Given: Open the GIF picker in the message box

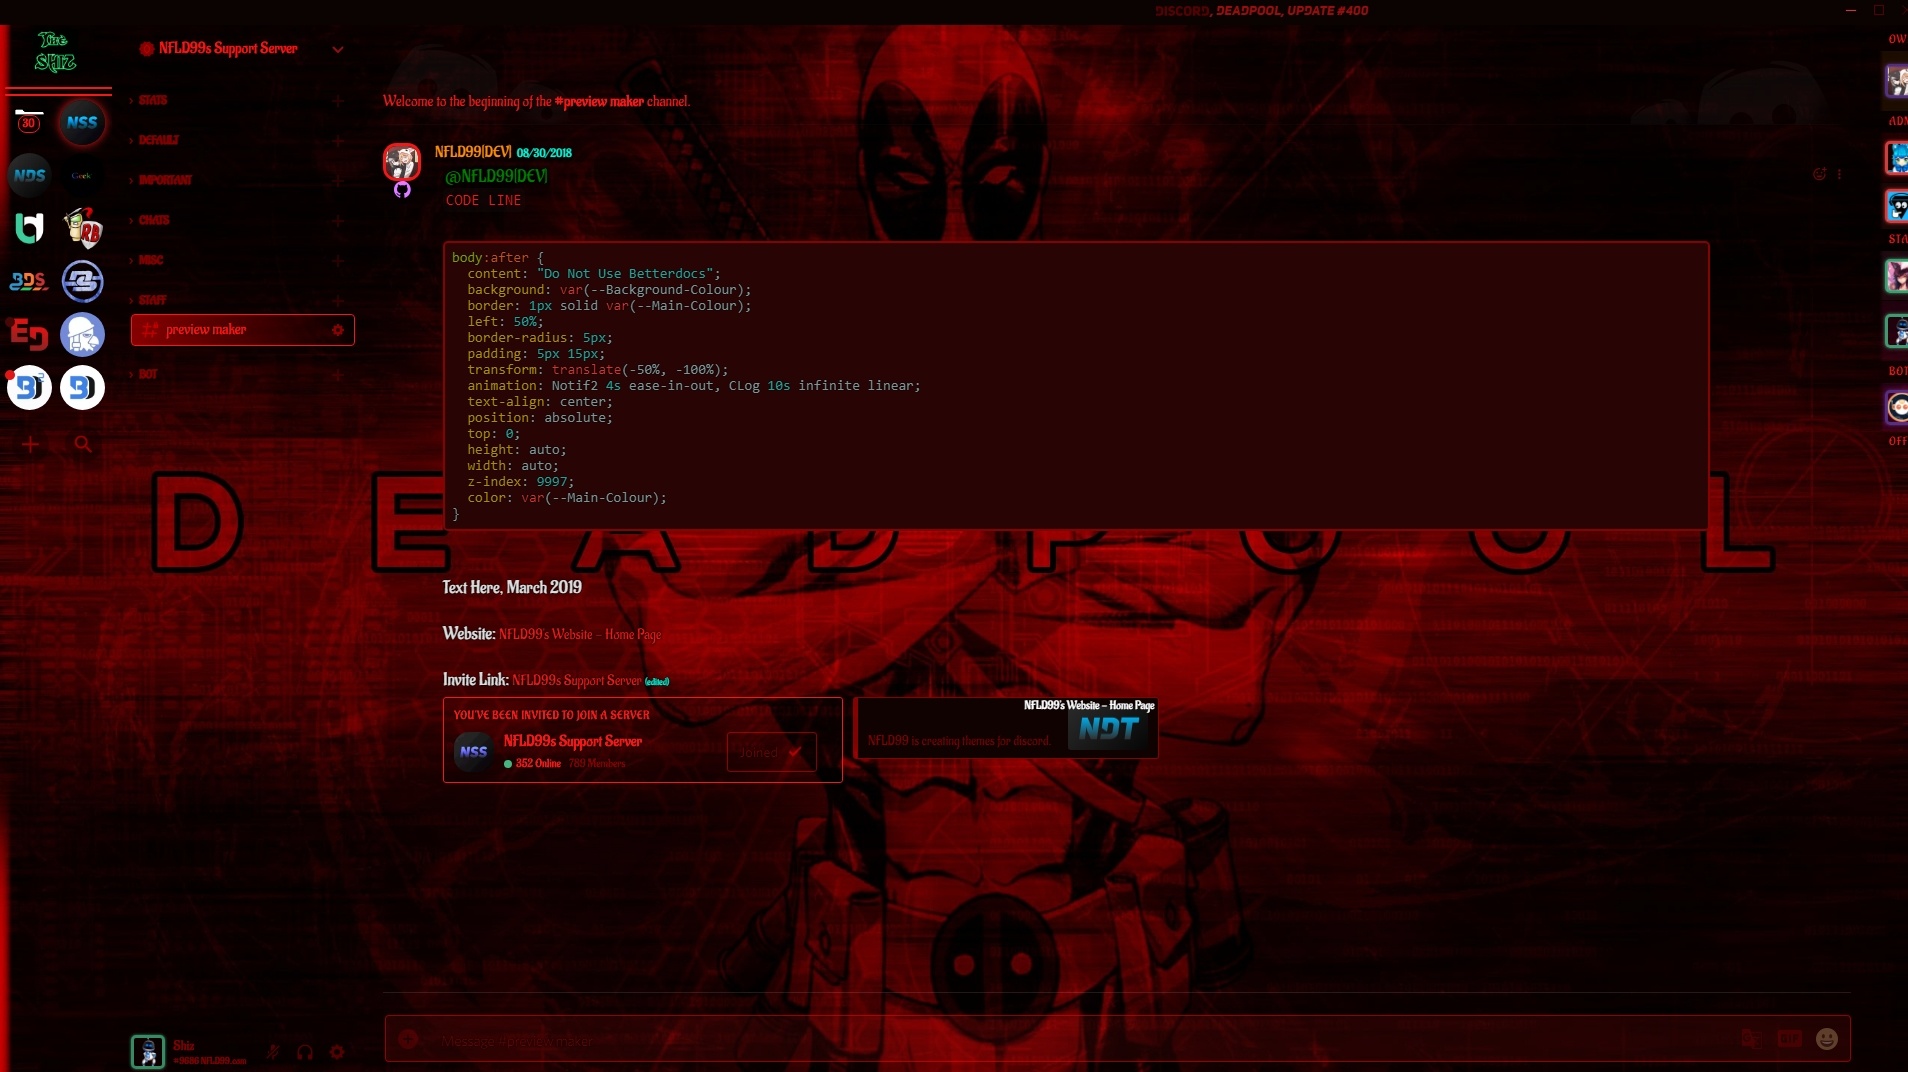Looking at the screenshot, I should point(1789,1039).
